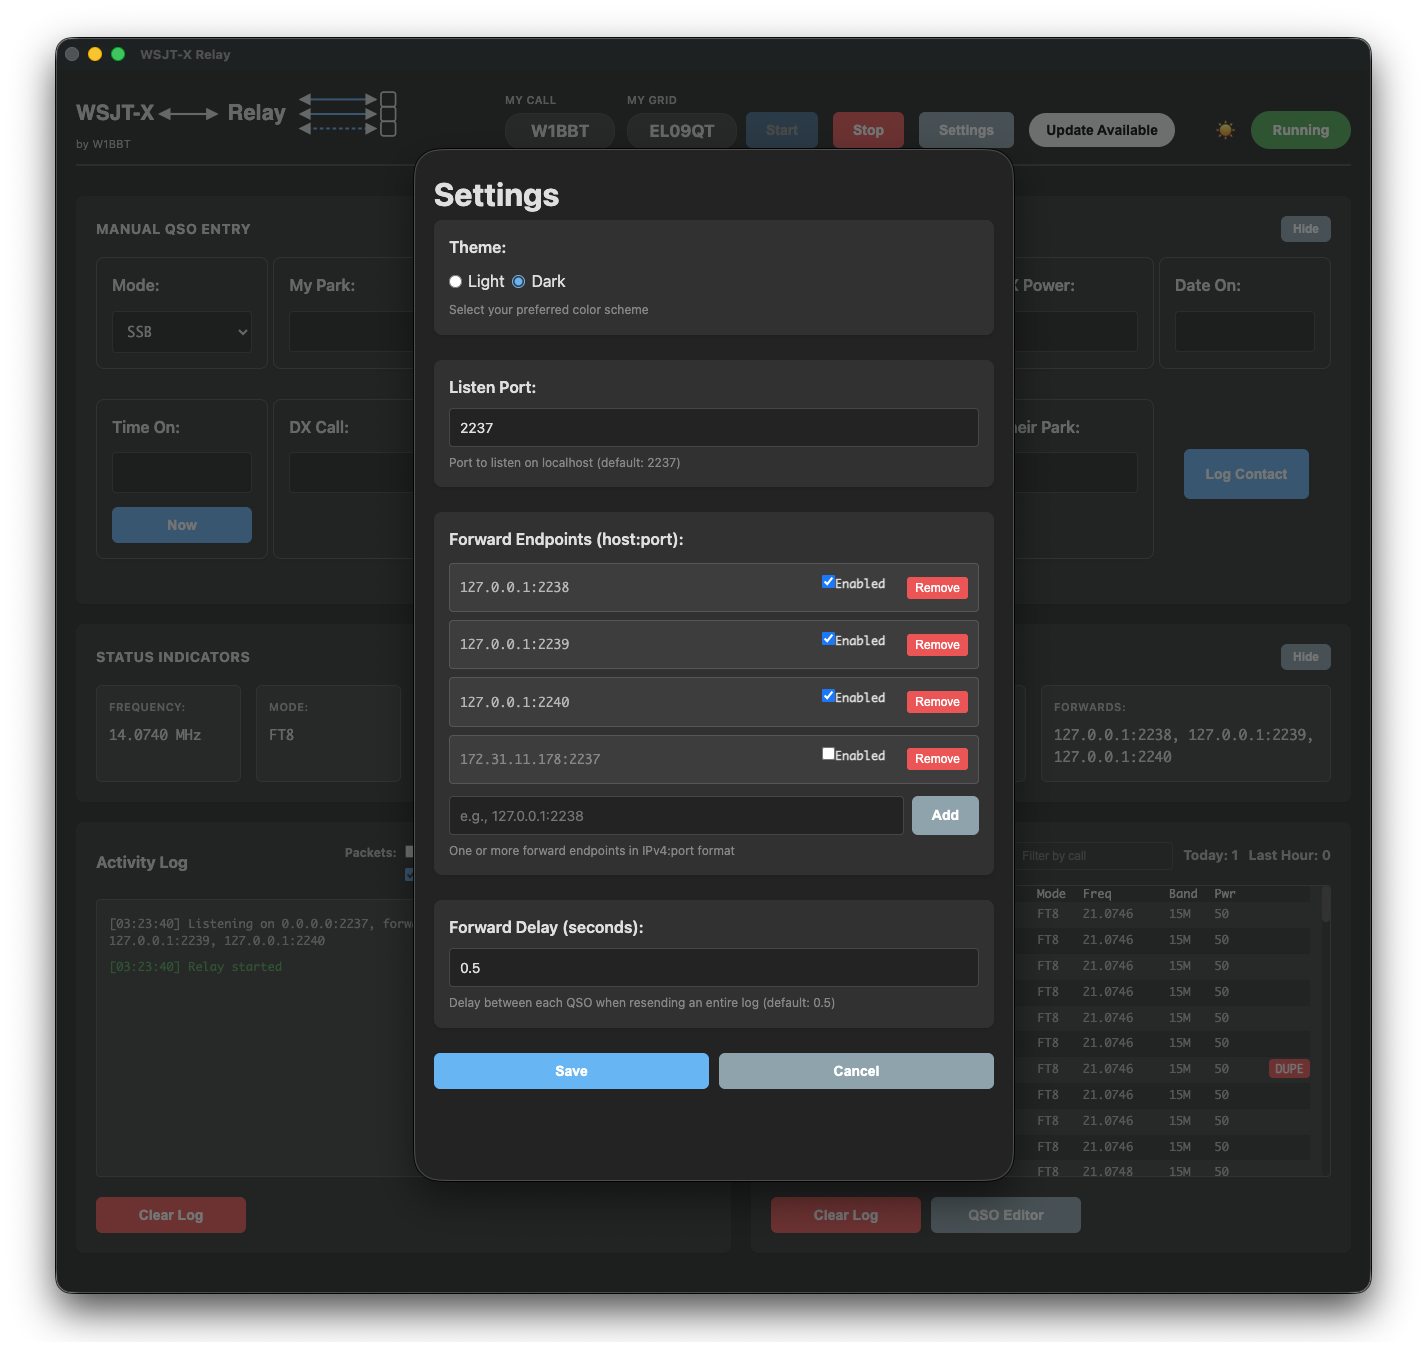Clear the Activity Log
1427x1367 pixels.
click(170, 1214)
